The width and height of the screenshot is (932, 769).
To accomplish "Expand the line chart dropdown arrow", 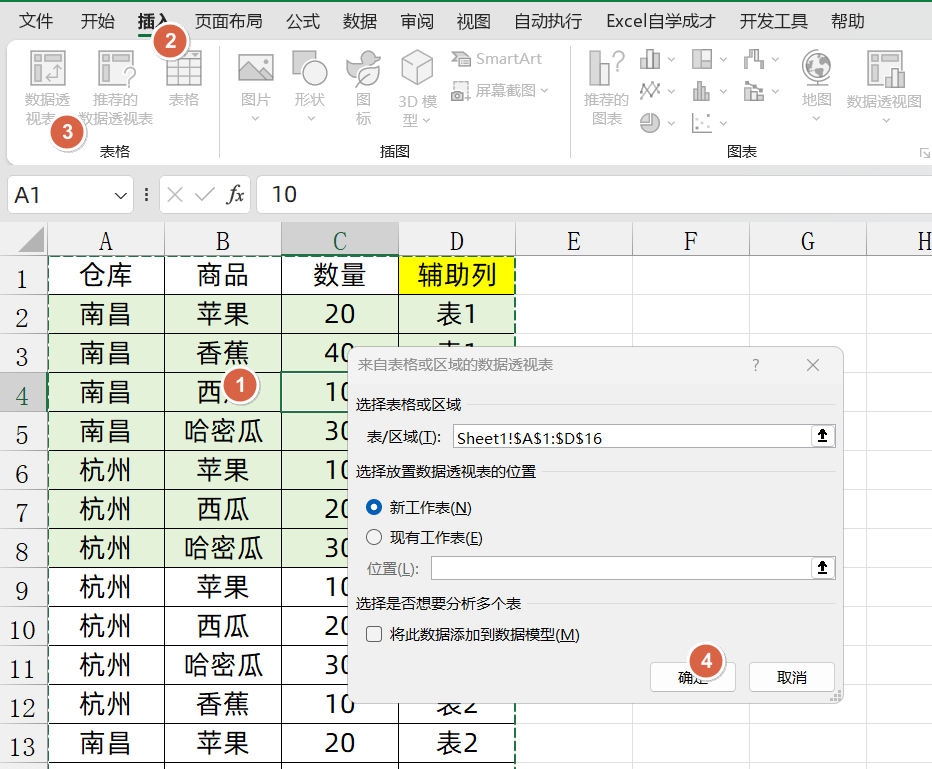I will click(671, 91).
